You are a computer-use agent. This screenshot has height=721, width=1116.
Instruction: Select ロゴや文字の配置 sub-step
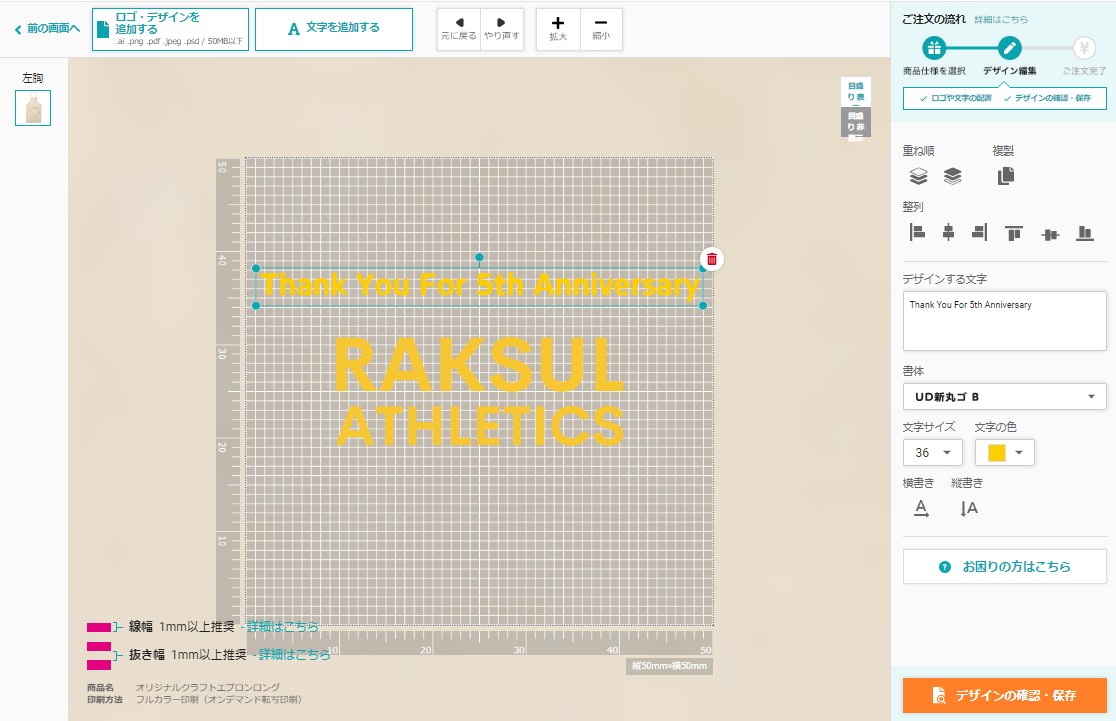click(x=956, y=98)
